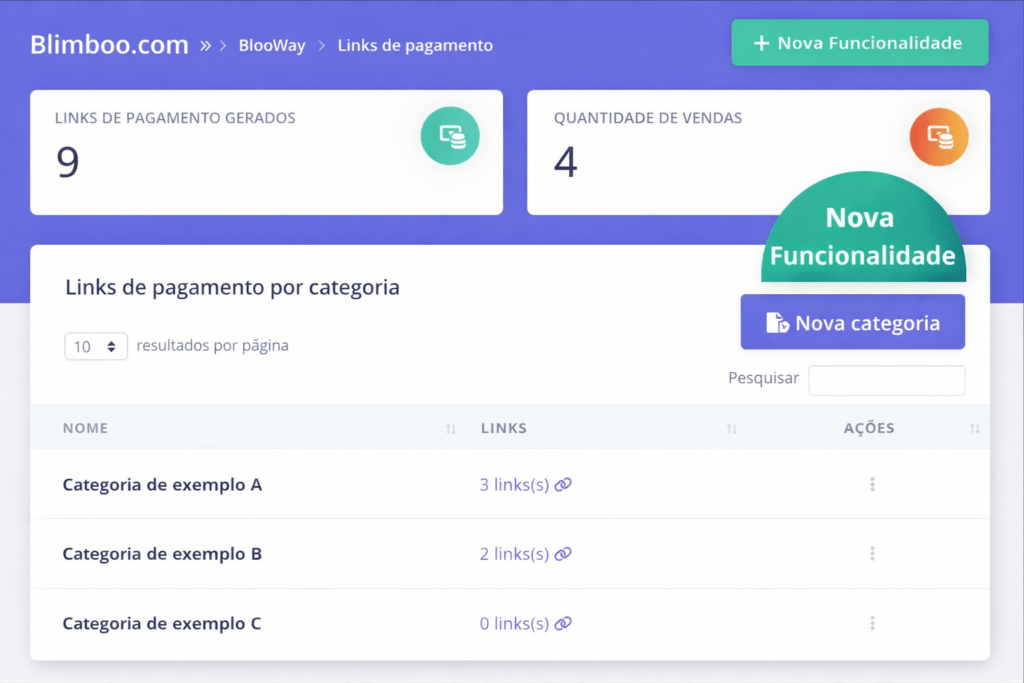Open the results per page dropdown
The height and width of the screenshot is (683, 1024).
[96, 346]
